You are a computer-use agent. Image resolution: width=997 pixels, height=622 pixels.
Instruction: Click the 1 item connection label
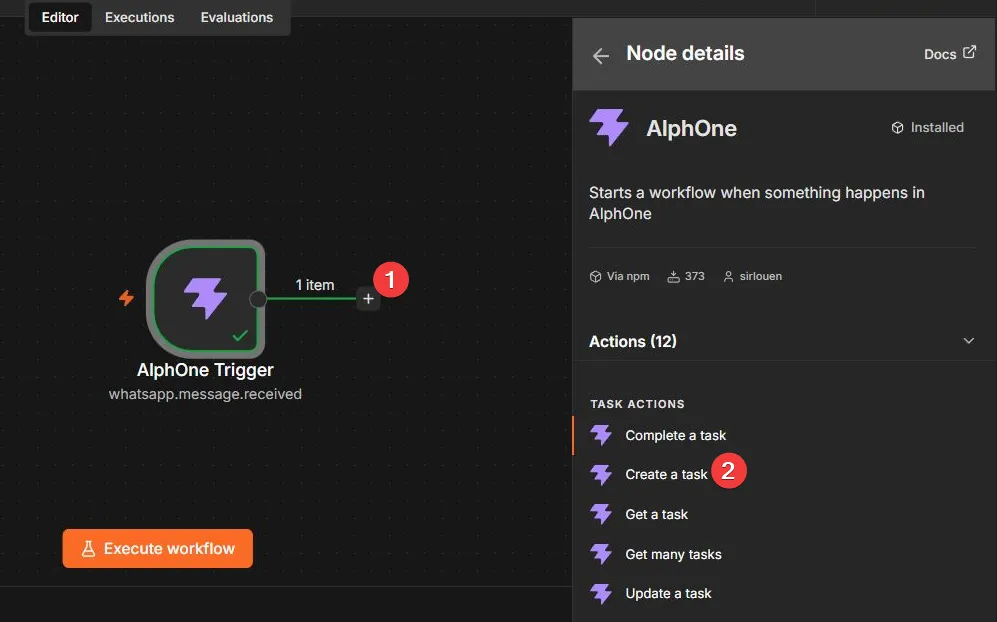coord(315,285)
